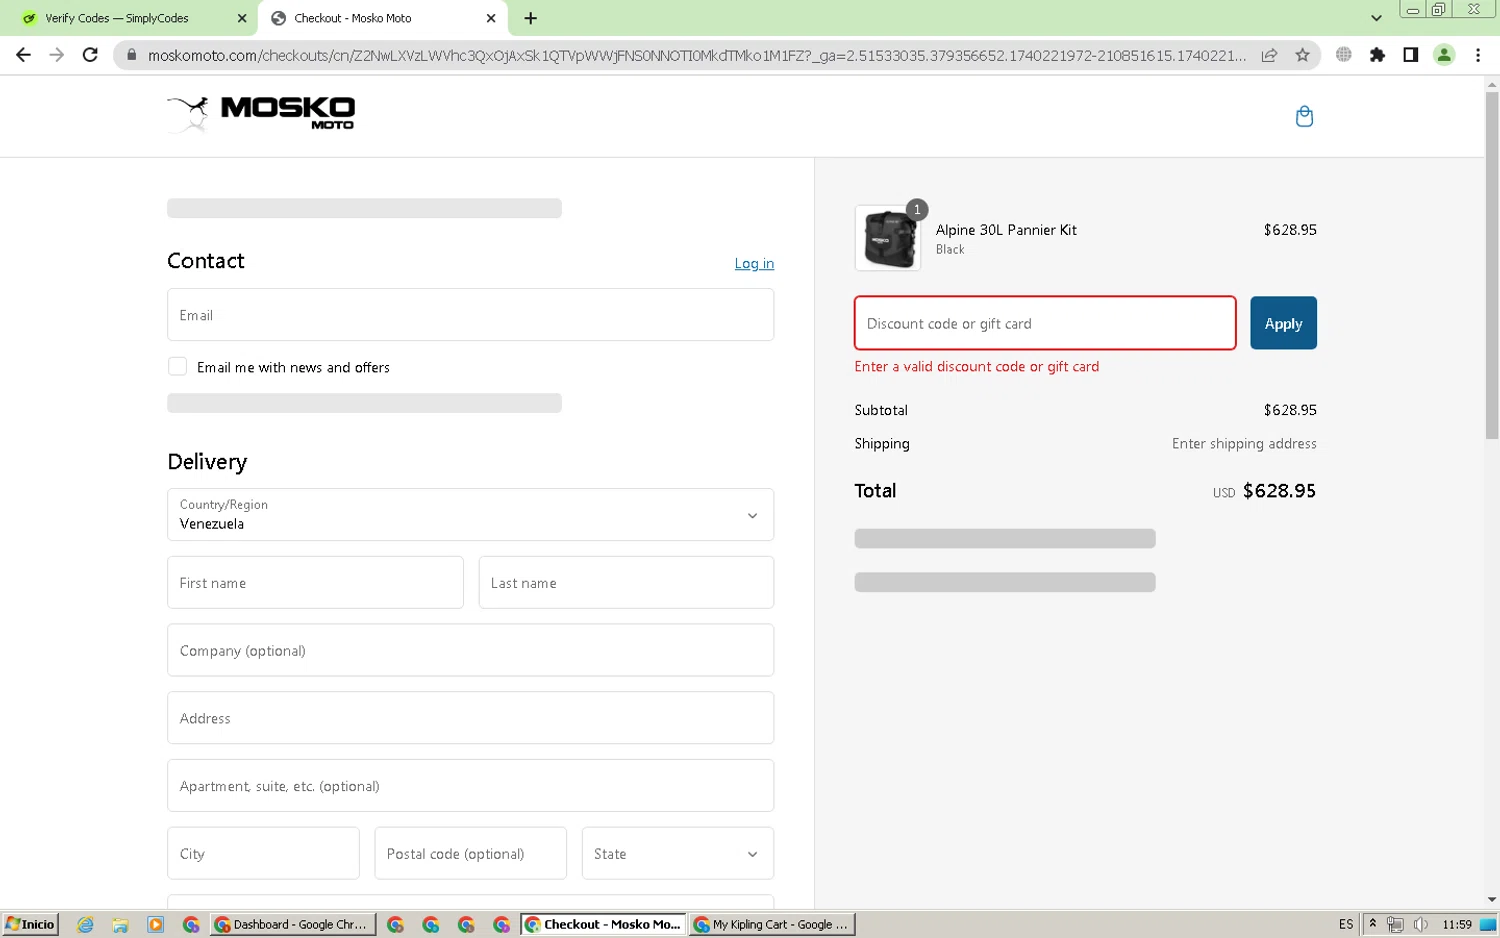The image size is (1500, 938).
Task: Close the Verify Codes tab
Action: 242,18
